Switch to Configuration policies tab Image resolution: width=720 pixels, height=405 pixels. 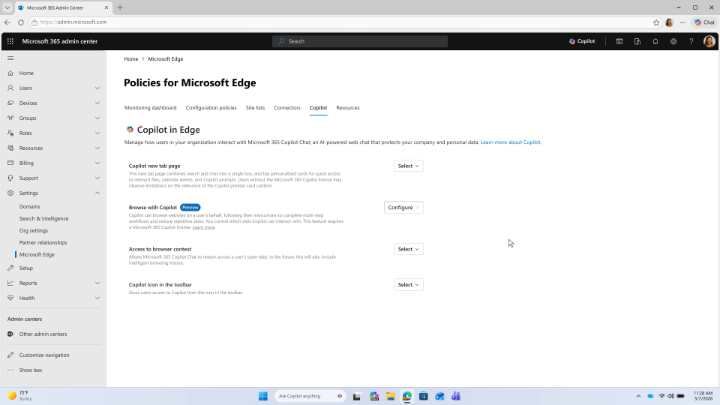[211, 108]
